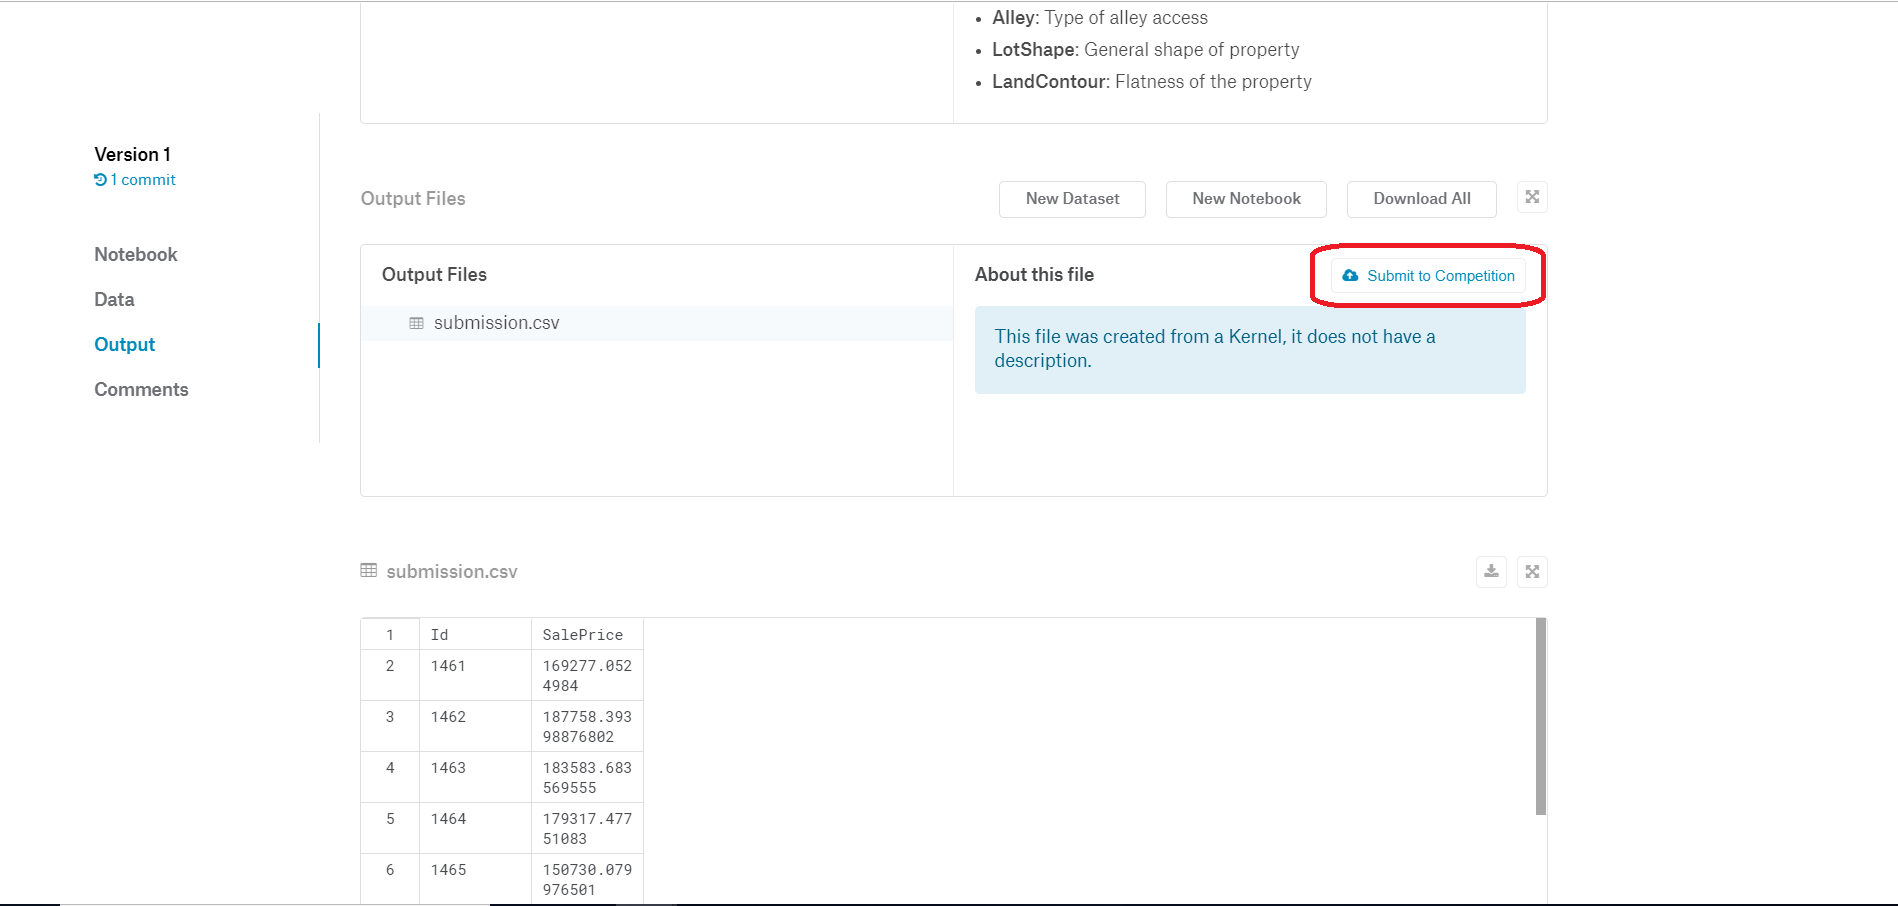The image size is (1898, 906).
Task: Select the Output section in the sidebar
Action: point(124,344)
